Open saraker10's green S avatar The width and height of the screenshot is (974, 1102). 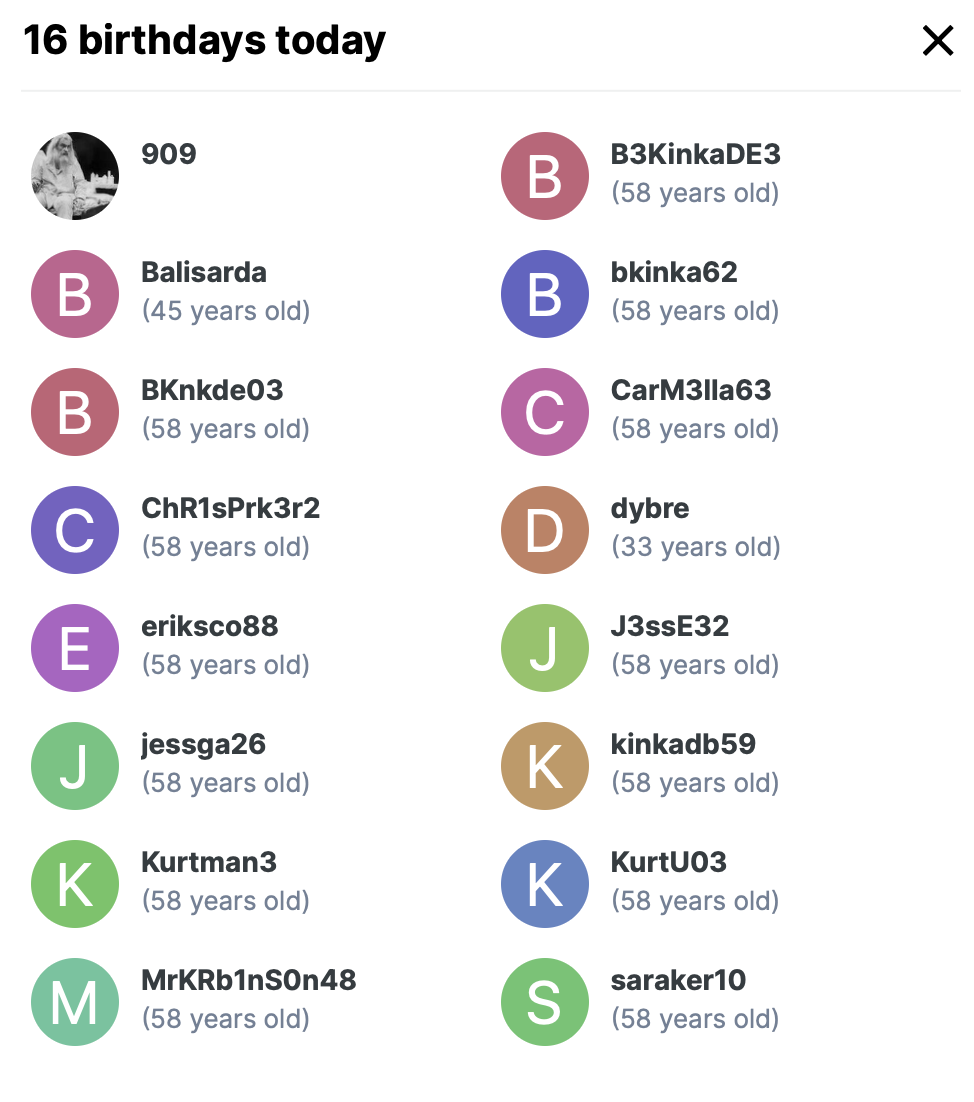pos(544,1002)
